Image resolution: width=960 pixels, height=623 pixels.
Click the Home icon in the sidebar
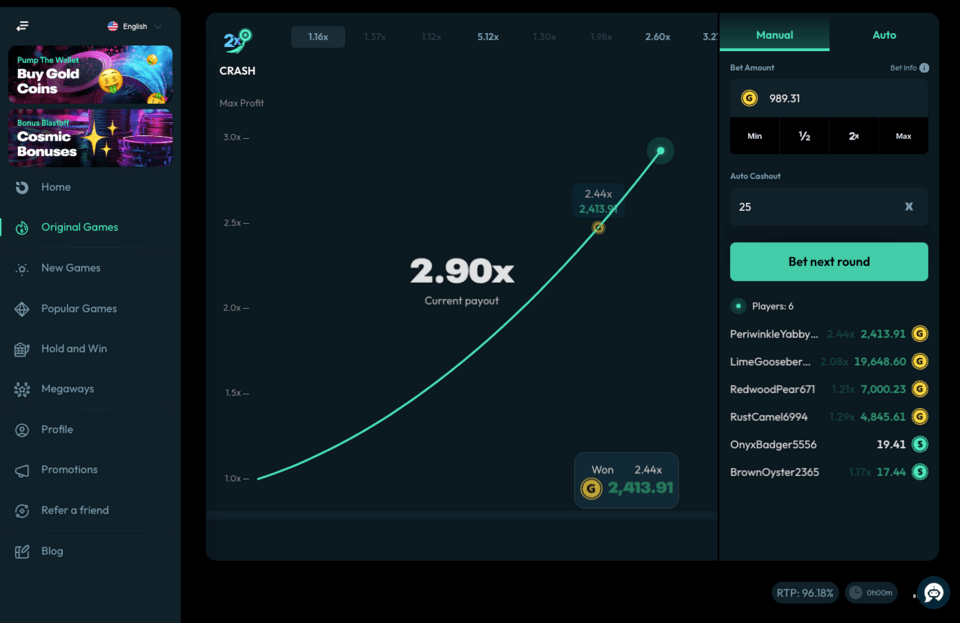(22, 187)
